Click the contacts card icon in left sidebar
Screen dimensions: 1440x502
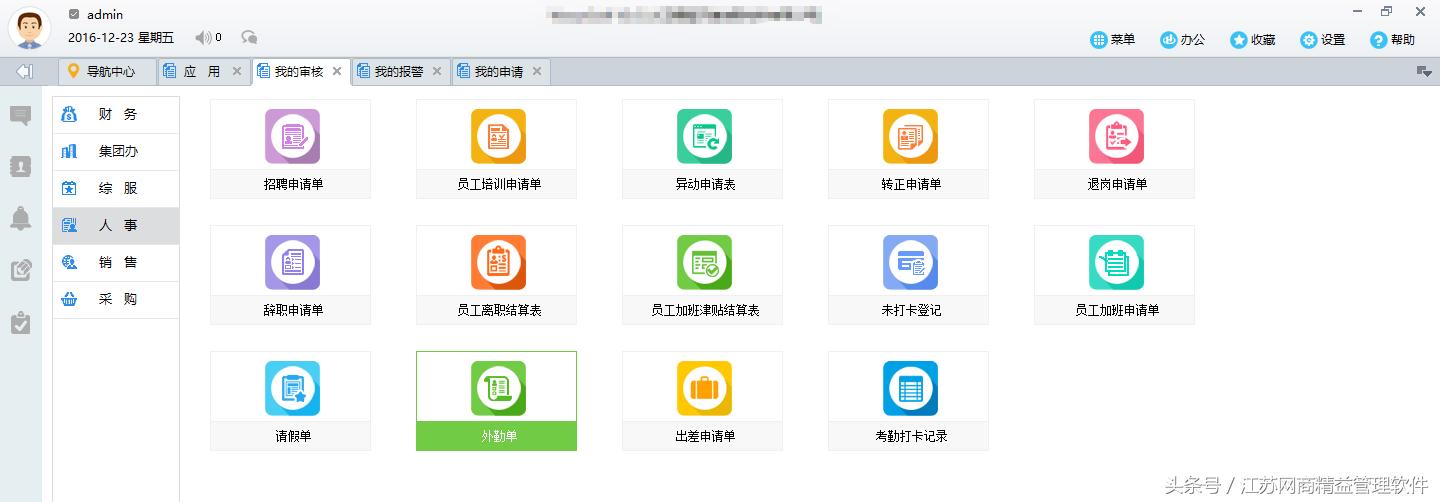coord(20,167)
